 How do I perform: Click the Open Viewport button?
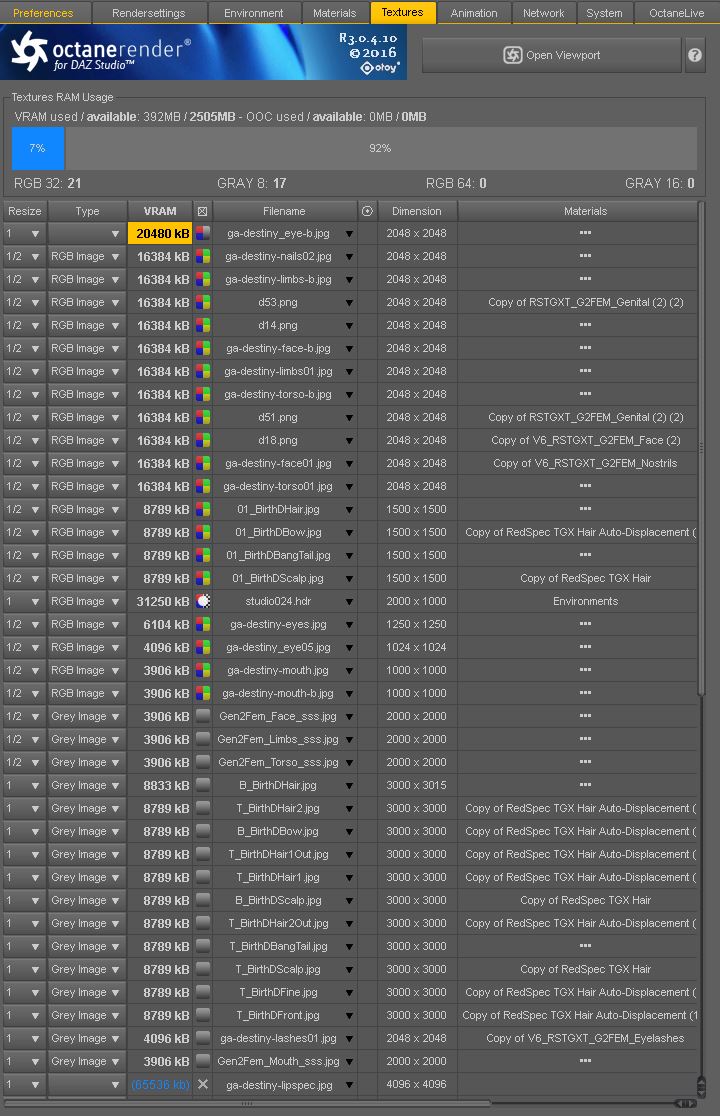click(x=552, y=55)
